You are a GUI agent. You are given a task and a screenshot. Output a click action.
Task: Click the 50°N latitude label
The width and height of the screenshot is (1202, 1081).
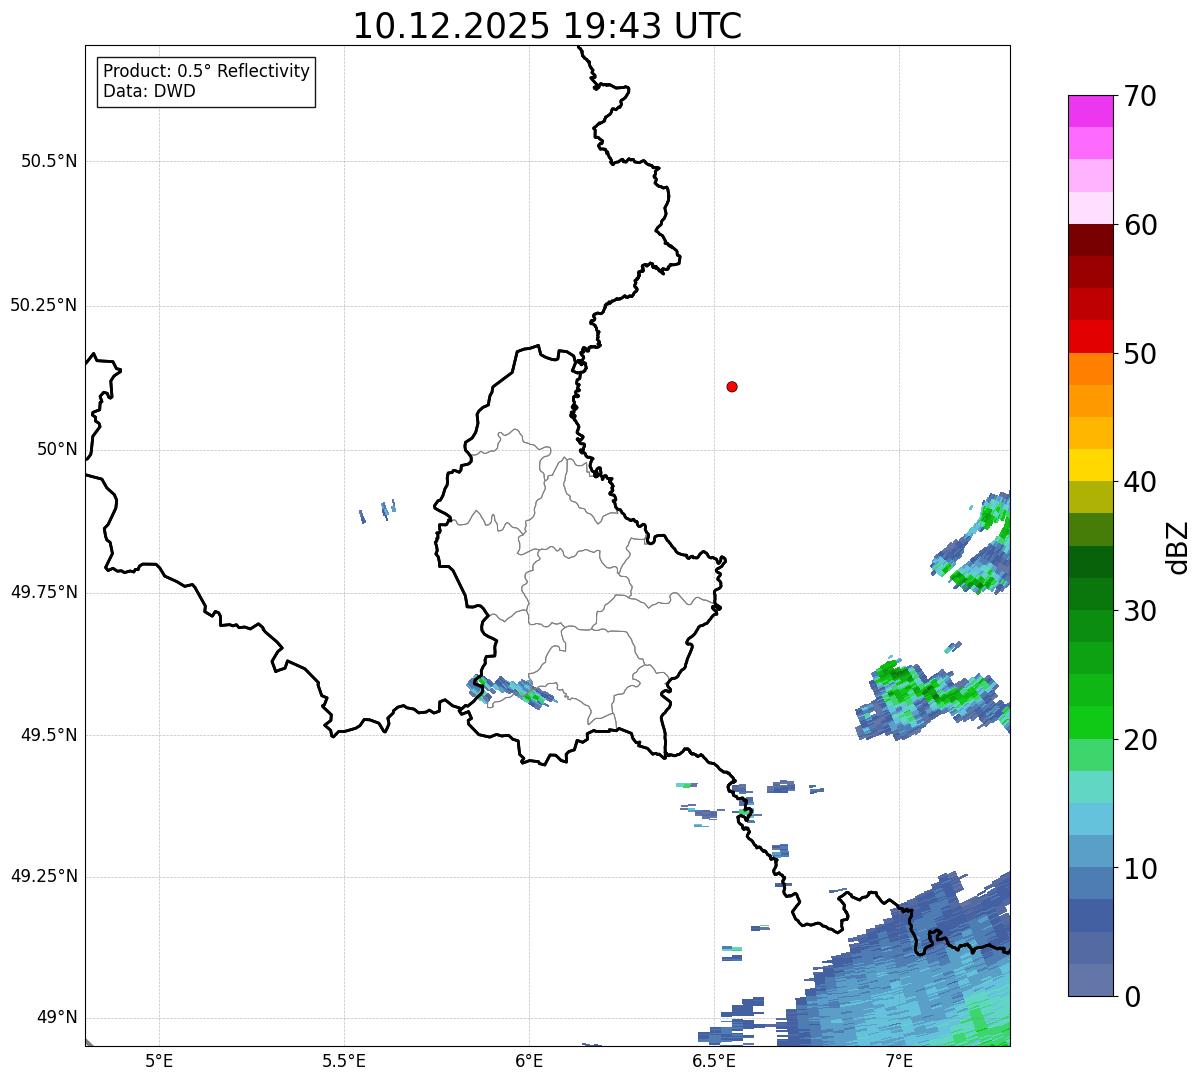click(x=57, y=449)
